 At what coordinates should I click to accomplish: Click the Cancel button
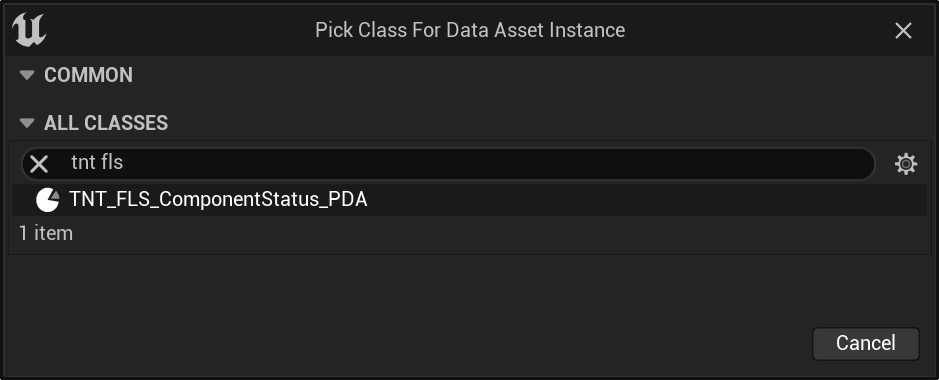(865, 343)
